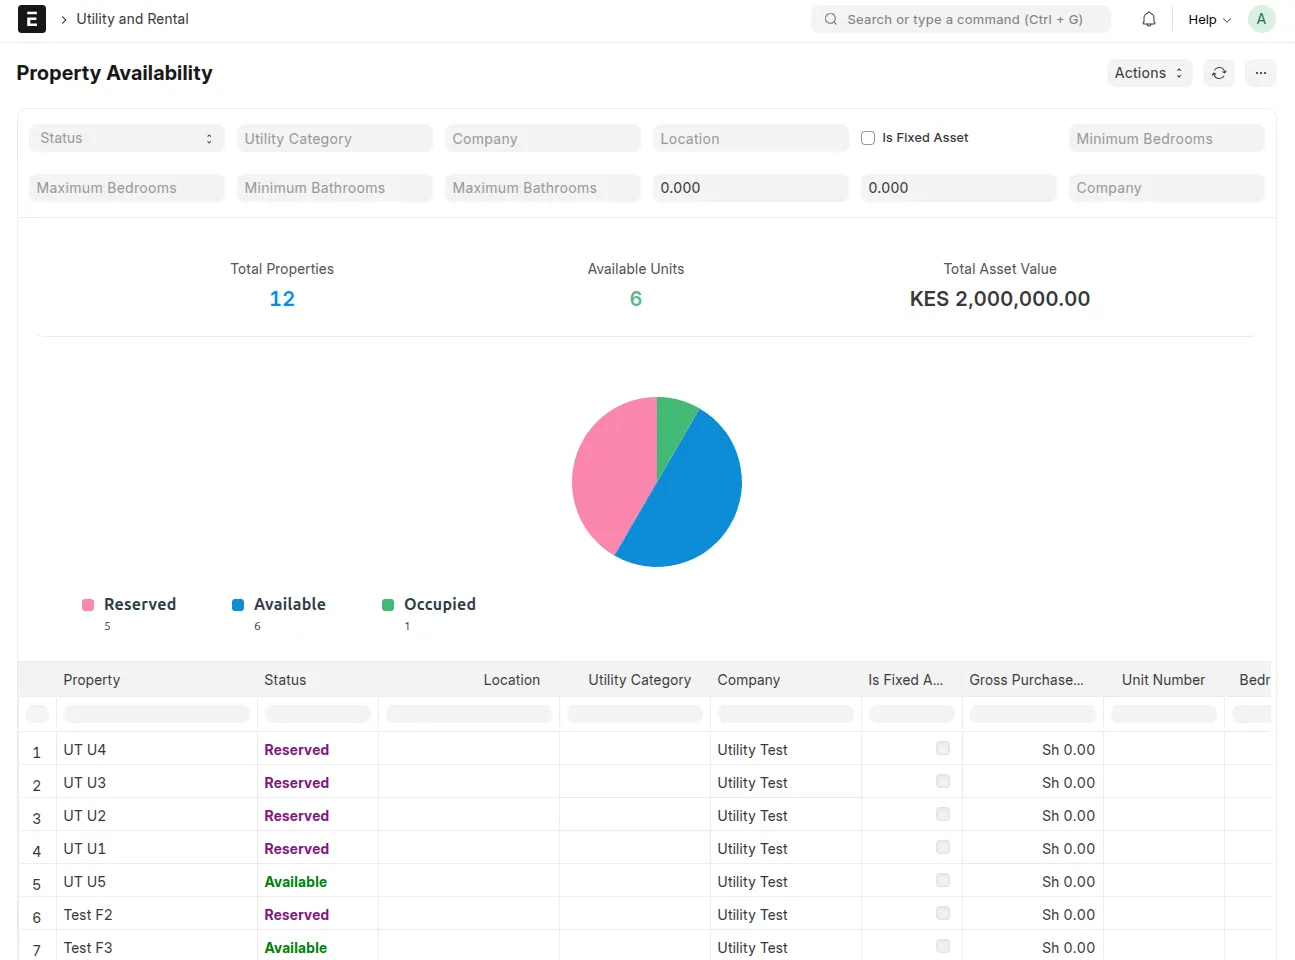Click the refresh report icon
The width and height of the screenshot is (1295, 960).
(x=1219, y=73)
